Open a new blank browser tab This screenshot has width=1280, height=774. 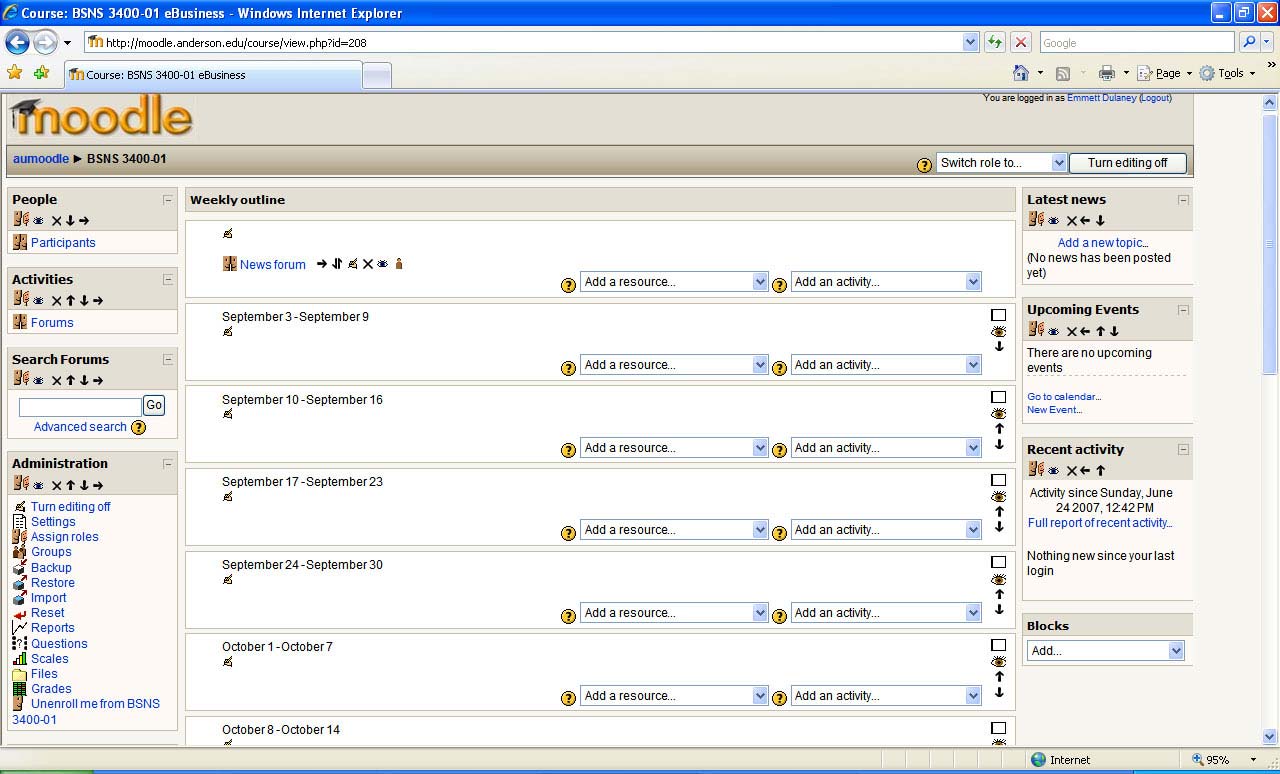[376, 75]
